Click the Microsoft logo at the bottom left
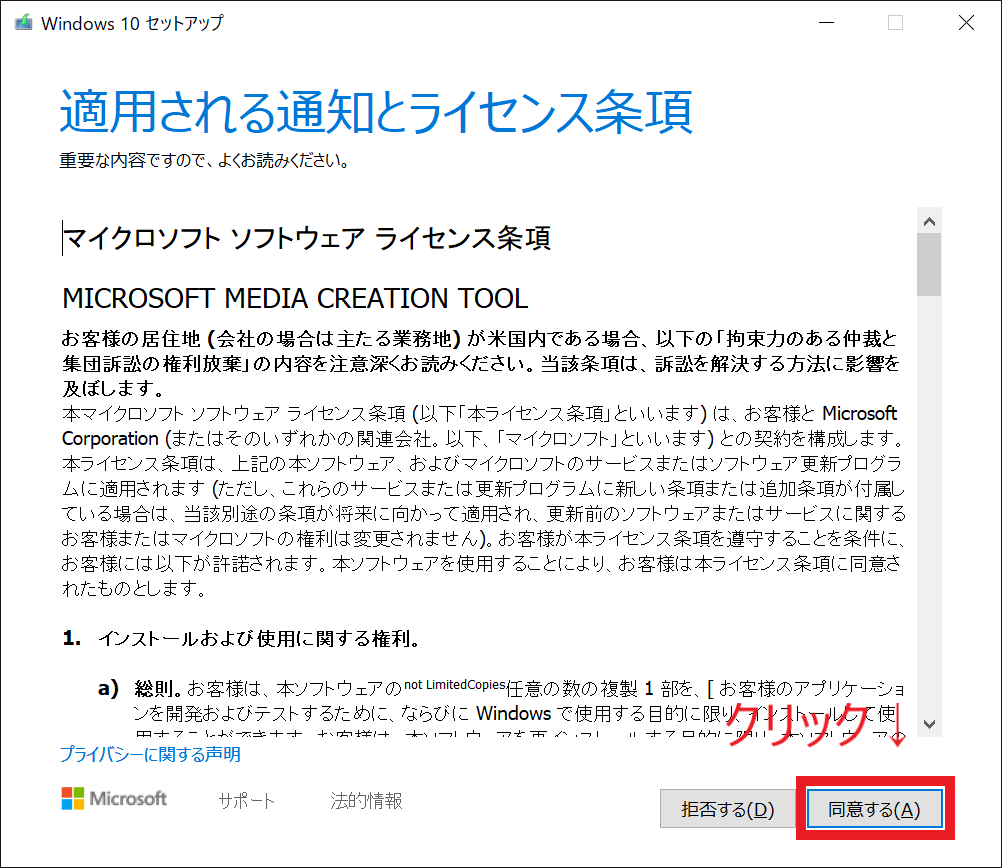The image size is (1002, 868). pyautogui.click(x=114, y=798)
